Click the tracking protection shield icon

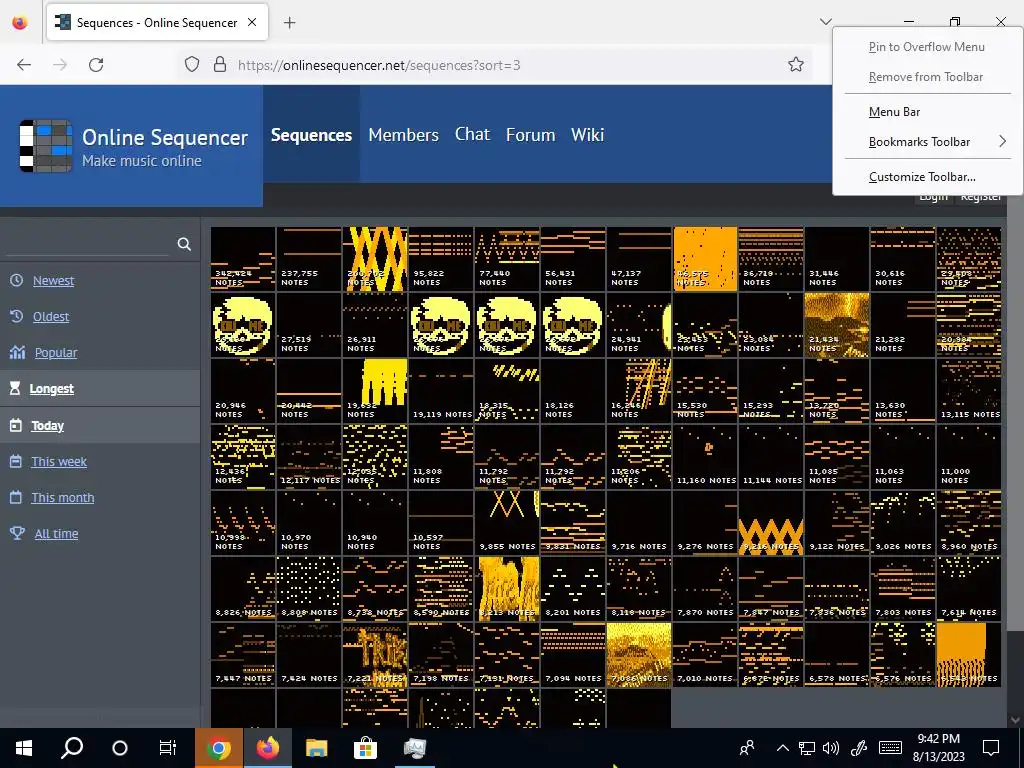[191, 65]
